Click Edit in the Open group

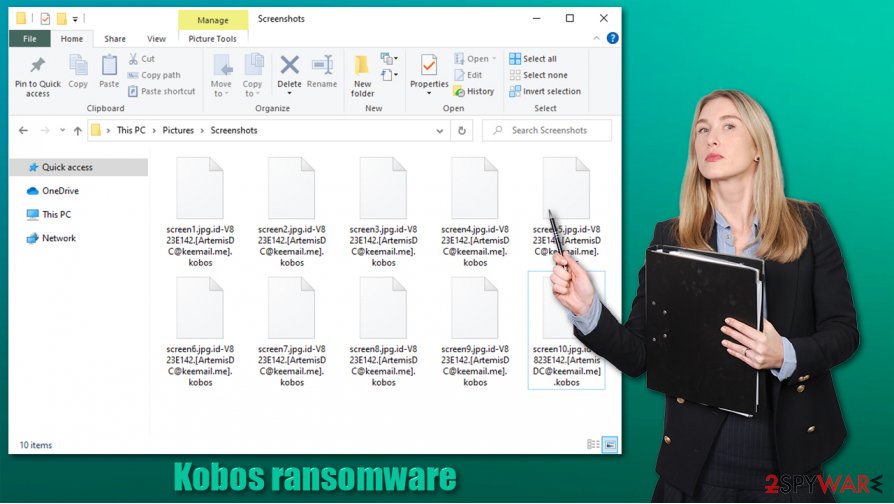point(469,75)
